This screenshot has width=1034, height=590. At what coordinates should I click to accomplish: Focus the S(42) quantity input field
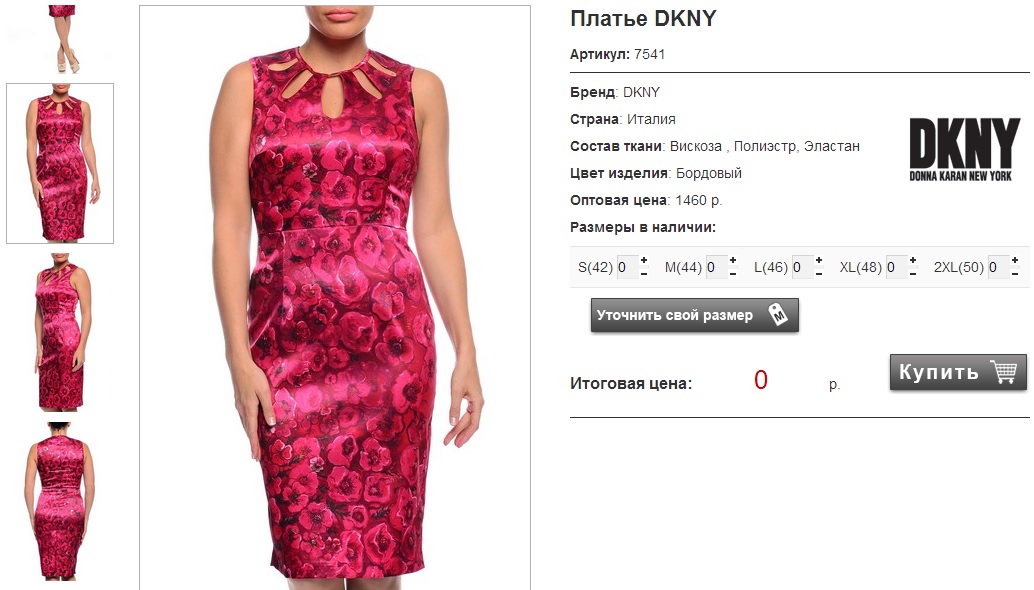tap(627, 267)
